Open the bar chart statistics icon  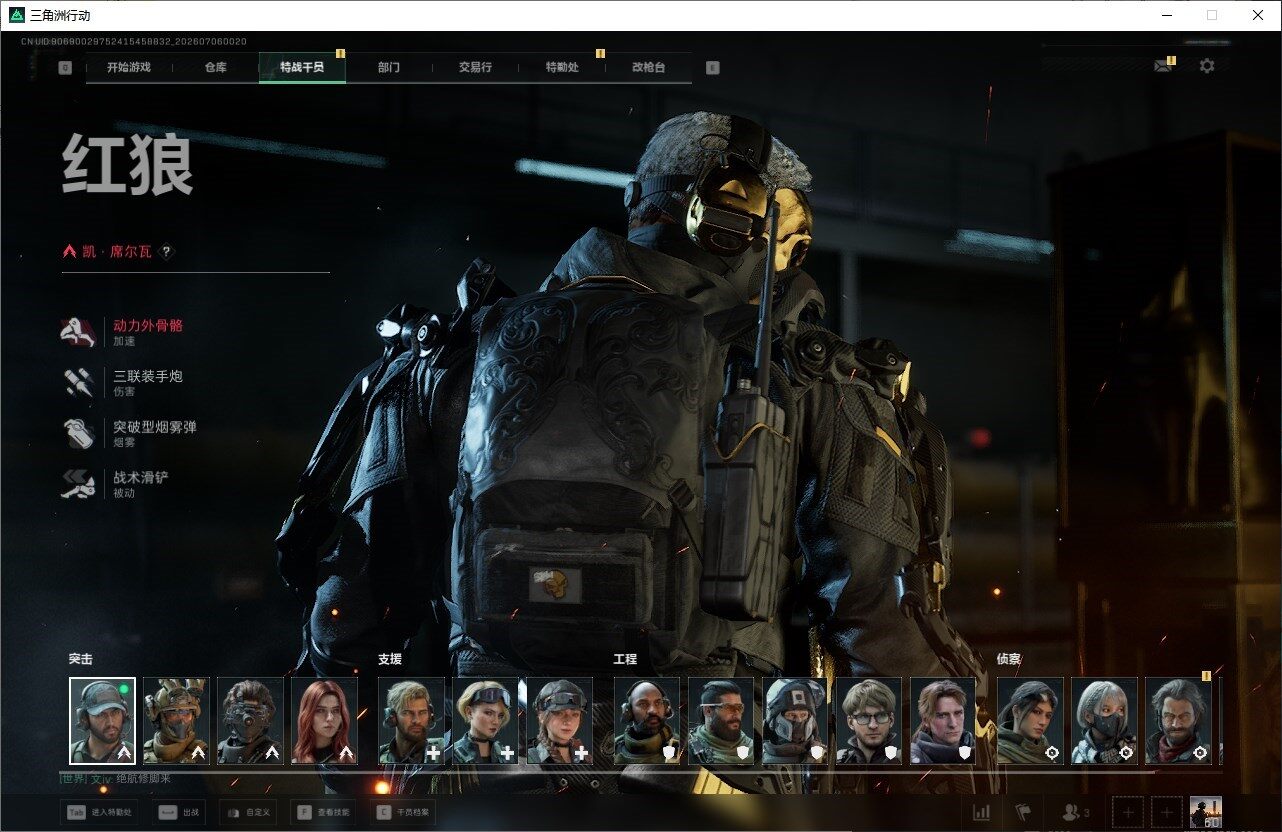coord(982,812)
